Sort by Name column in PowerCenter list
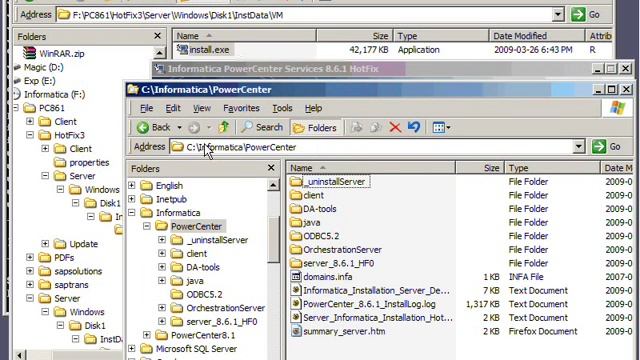The height and width of the screenshot is (360, 640). click(371, 168)
